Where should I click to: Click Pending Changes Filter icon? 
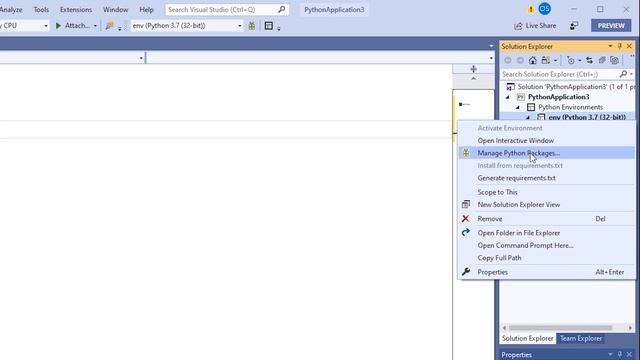click(x=571, y=60)
